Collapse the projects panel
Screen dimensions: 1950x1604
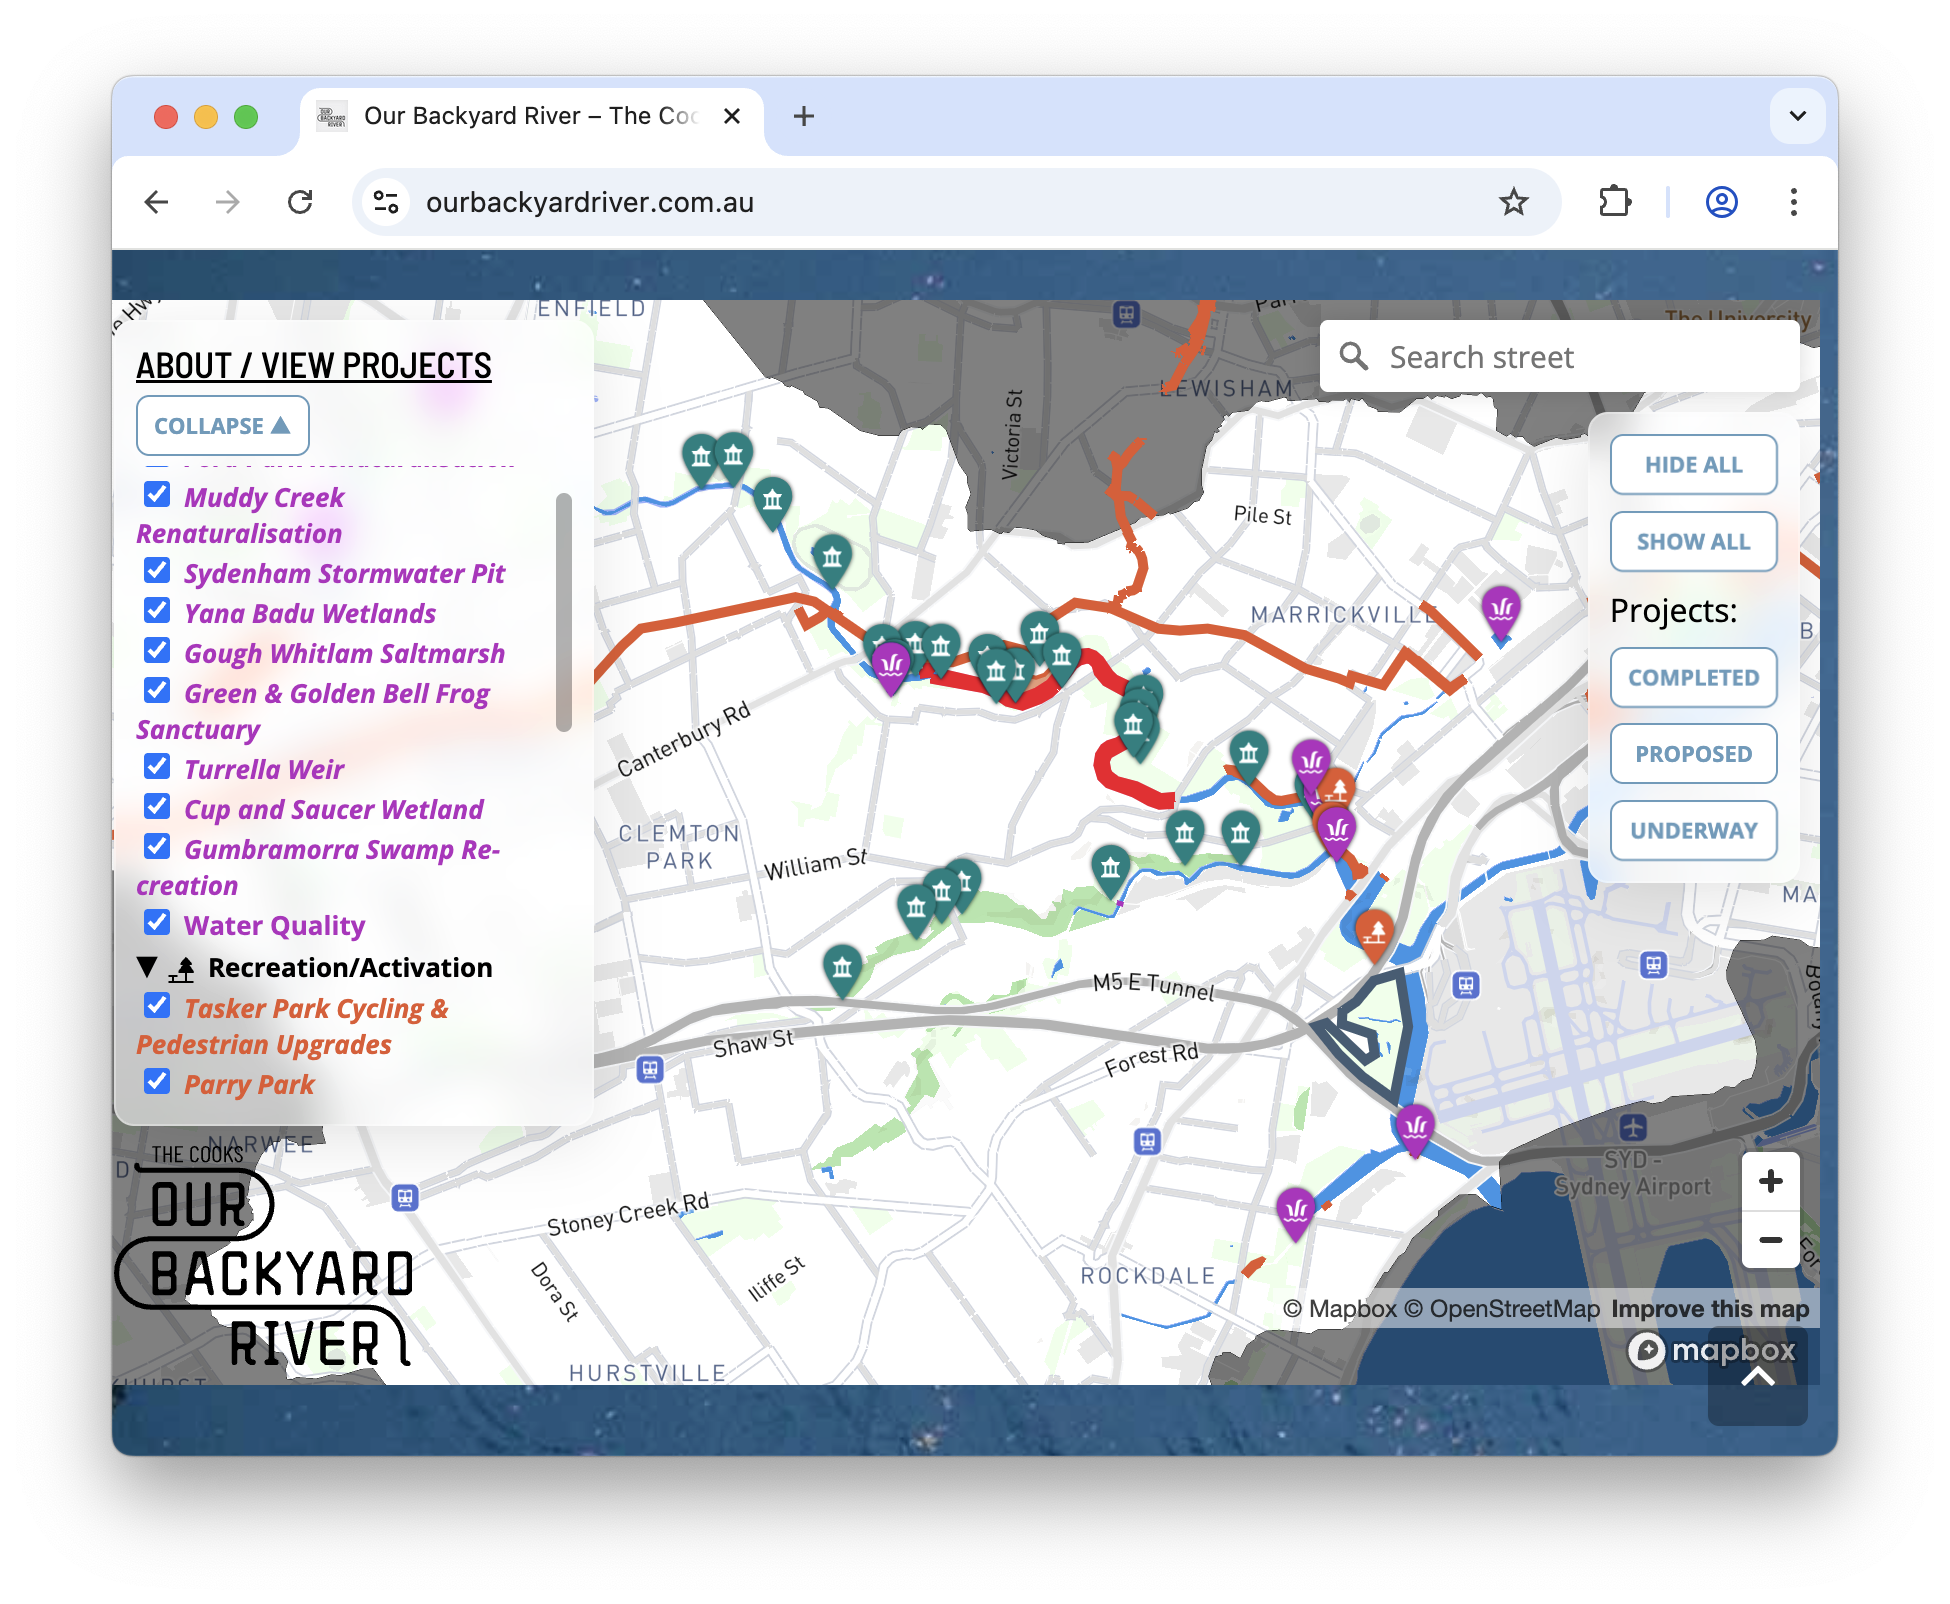point(222,426)
